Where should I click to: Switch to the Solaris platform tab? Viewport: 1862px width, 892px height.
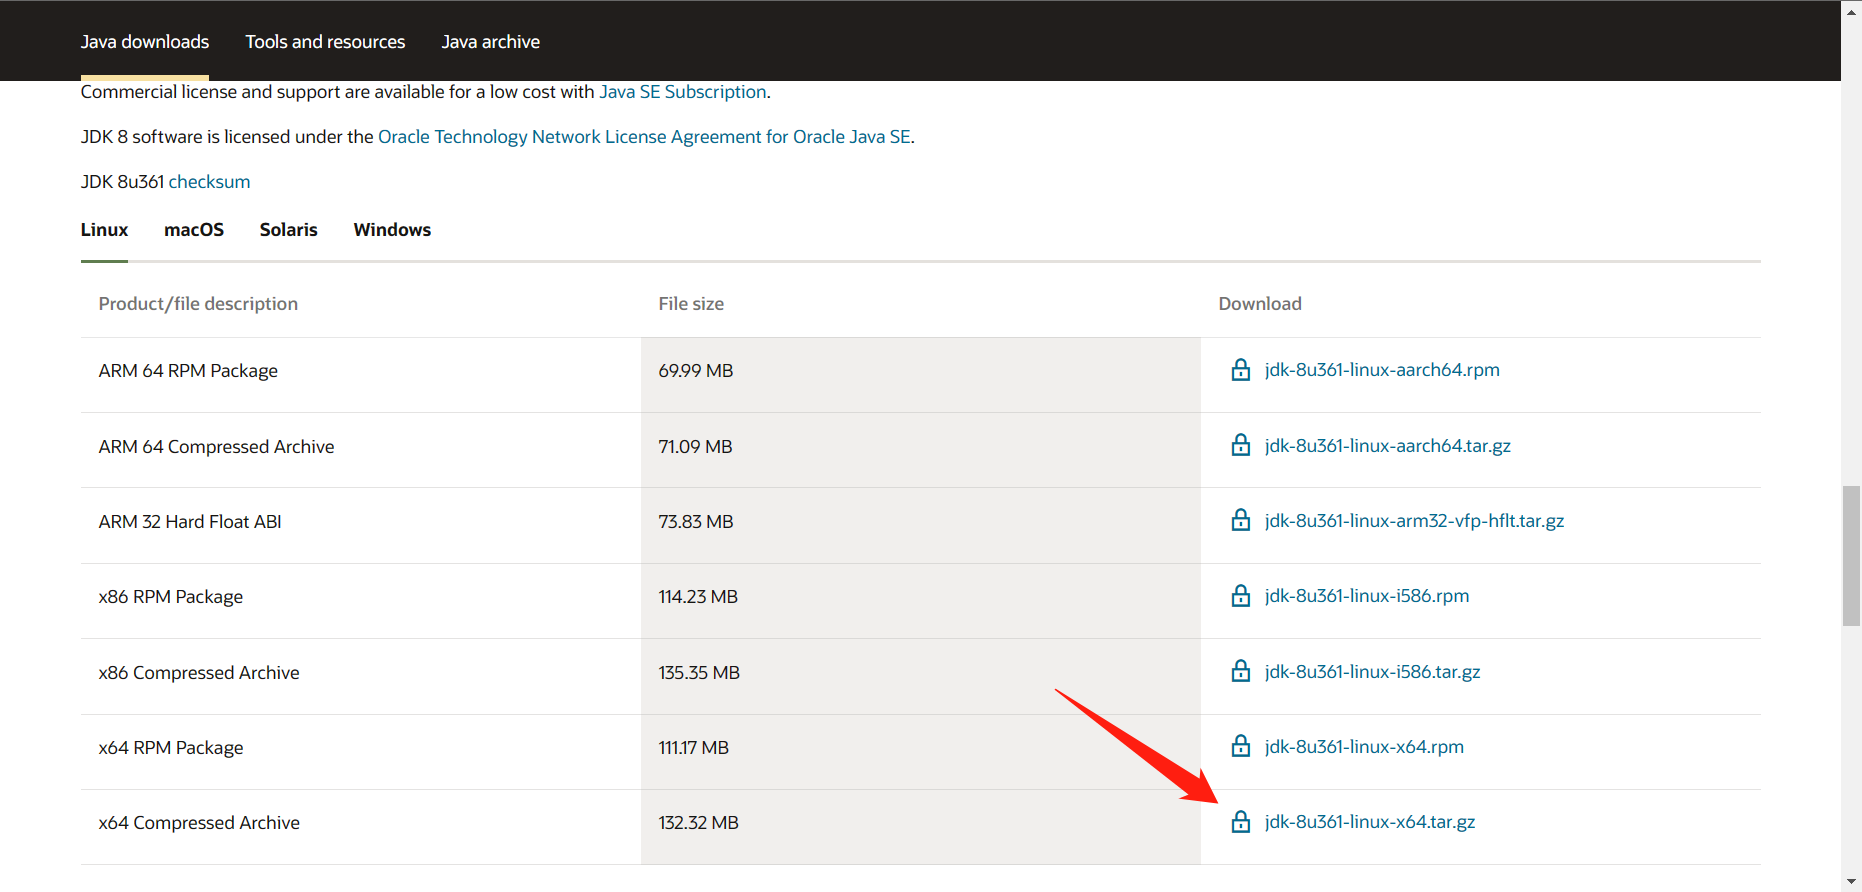click(289, 230)
